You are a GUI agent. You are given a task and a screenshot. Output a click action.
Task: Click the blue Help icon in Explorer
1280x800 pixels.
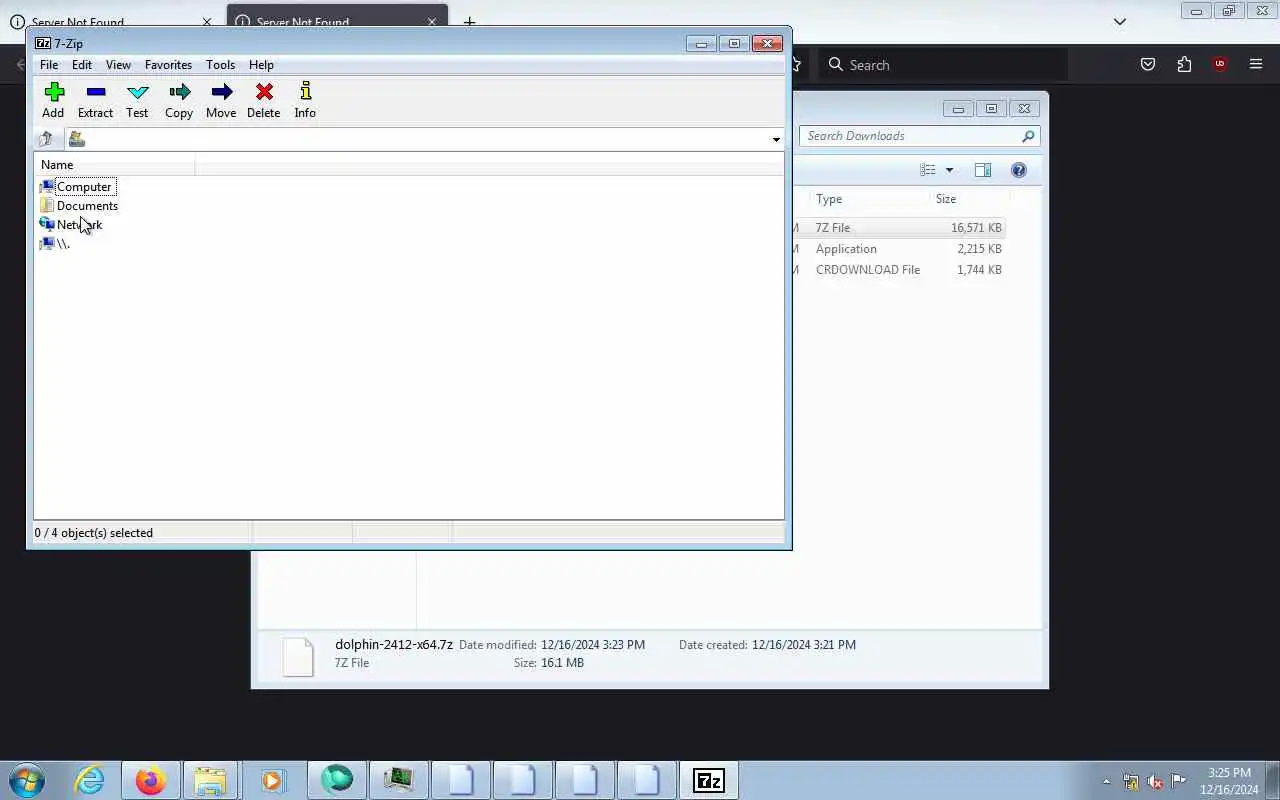(x=1019, y=170)
